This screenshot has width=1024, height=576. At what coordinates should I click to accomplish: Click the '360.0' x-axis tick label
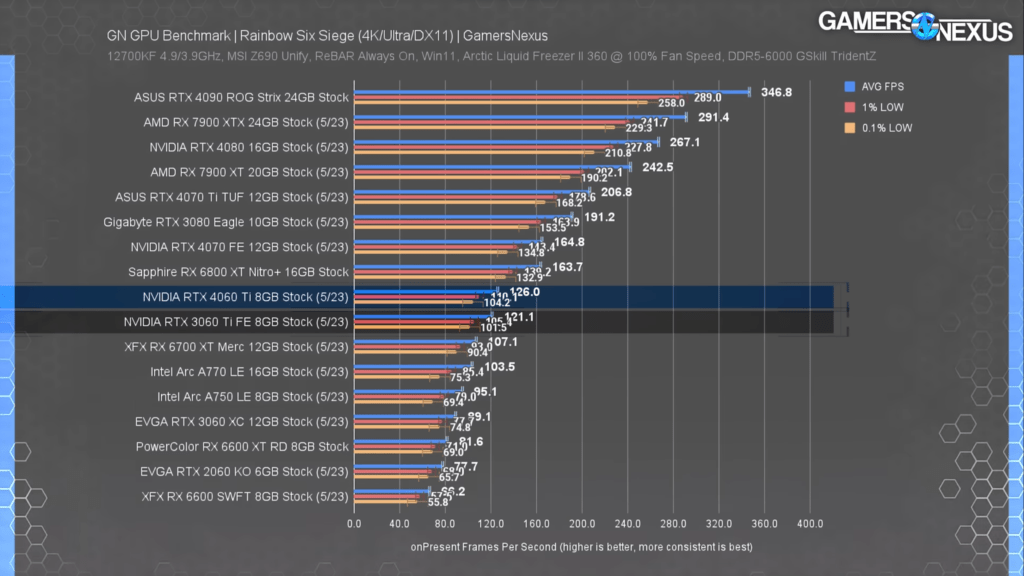coord(765,524)
